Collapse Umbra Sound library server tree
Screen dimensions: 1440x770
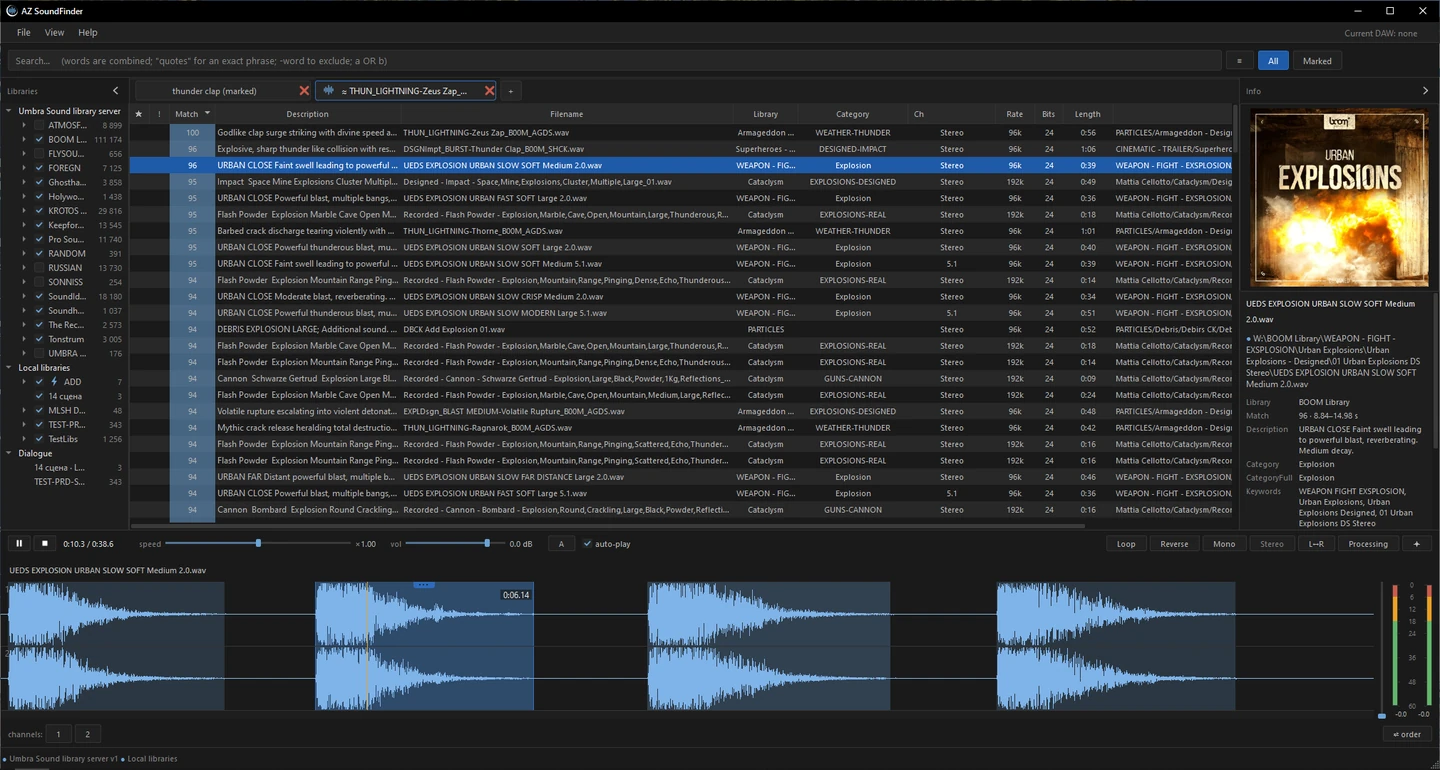coord(9,111)
